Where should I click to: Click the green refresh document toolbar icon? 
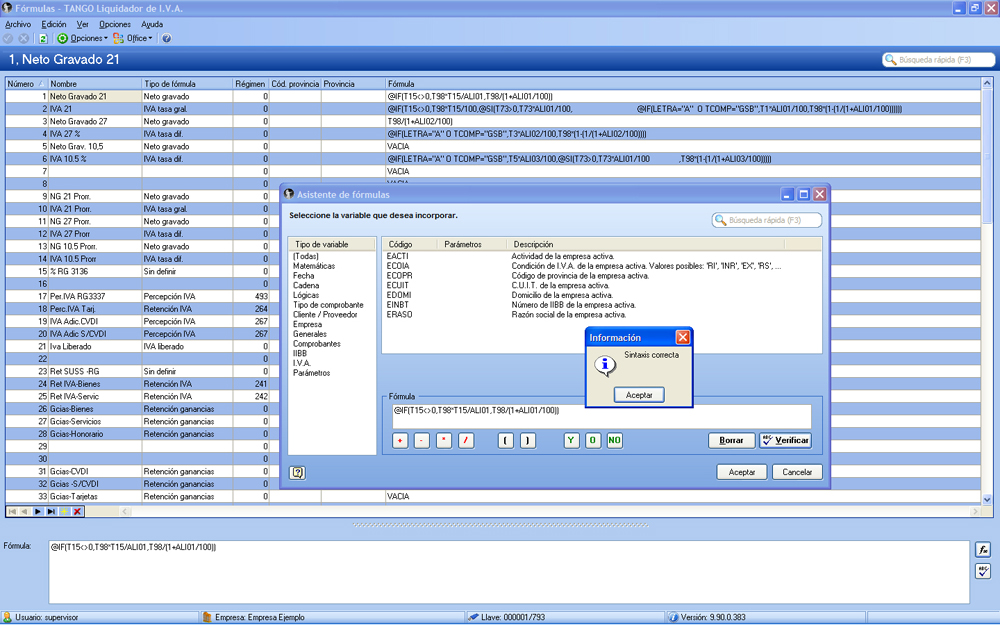[43, 38]
